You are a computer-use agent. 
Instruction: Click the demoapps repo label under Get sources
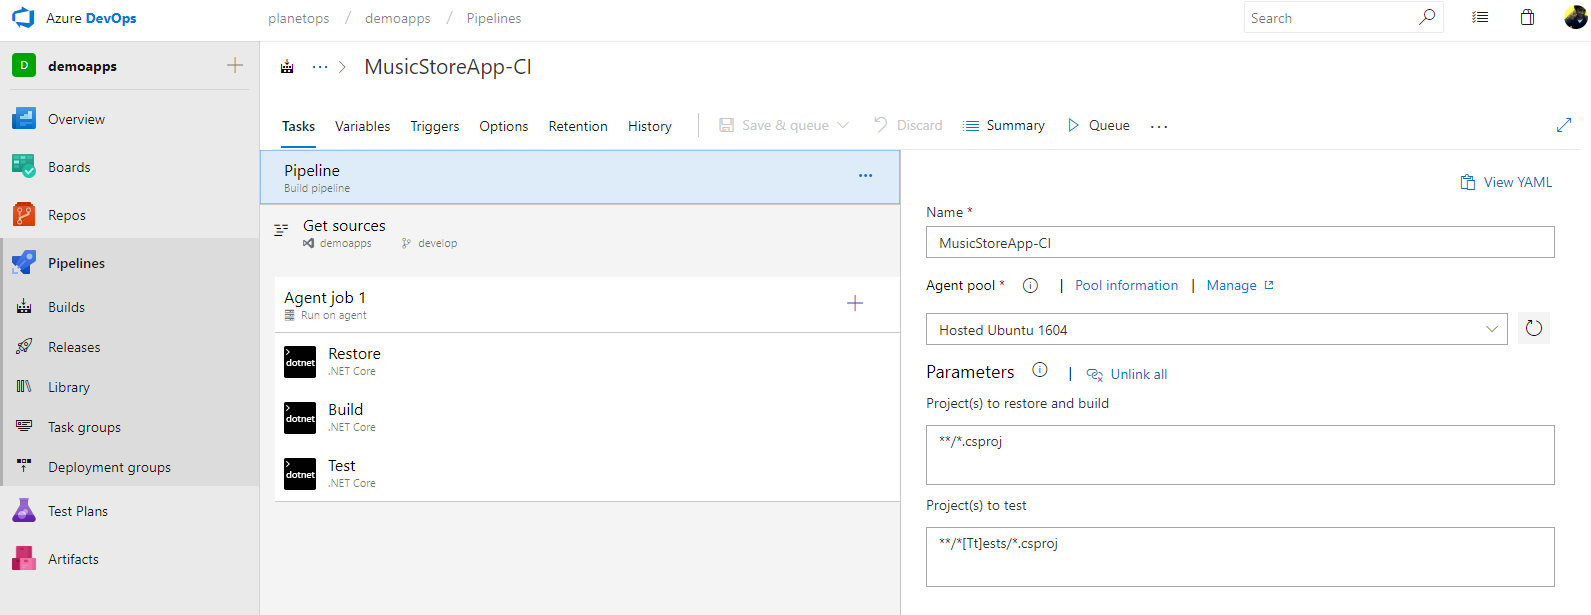click(x=346, y=243)
